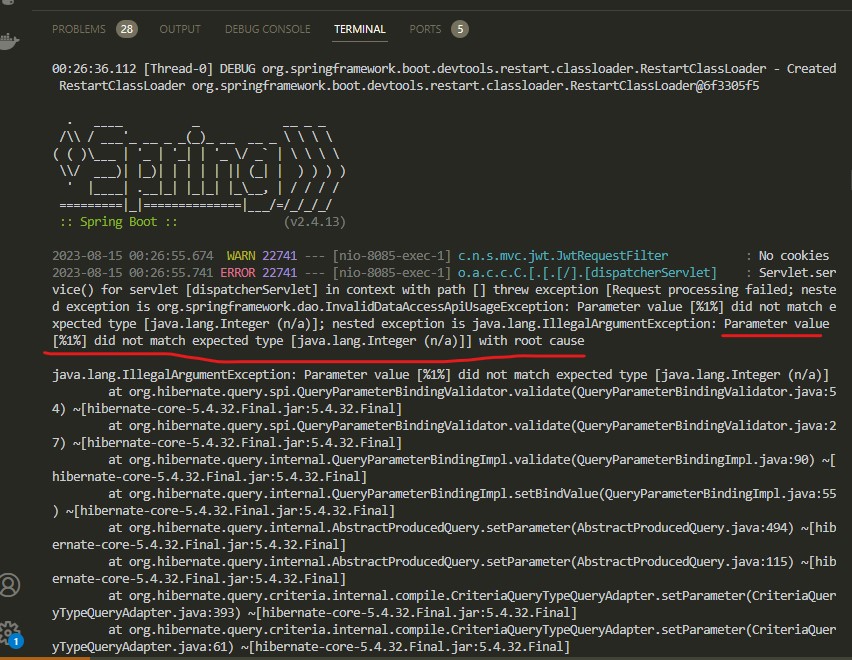852x660 pixels.
Task: Open the Docker view in the activity bar
Action: point(10,41)
